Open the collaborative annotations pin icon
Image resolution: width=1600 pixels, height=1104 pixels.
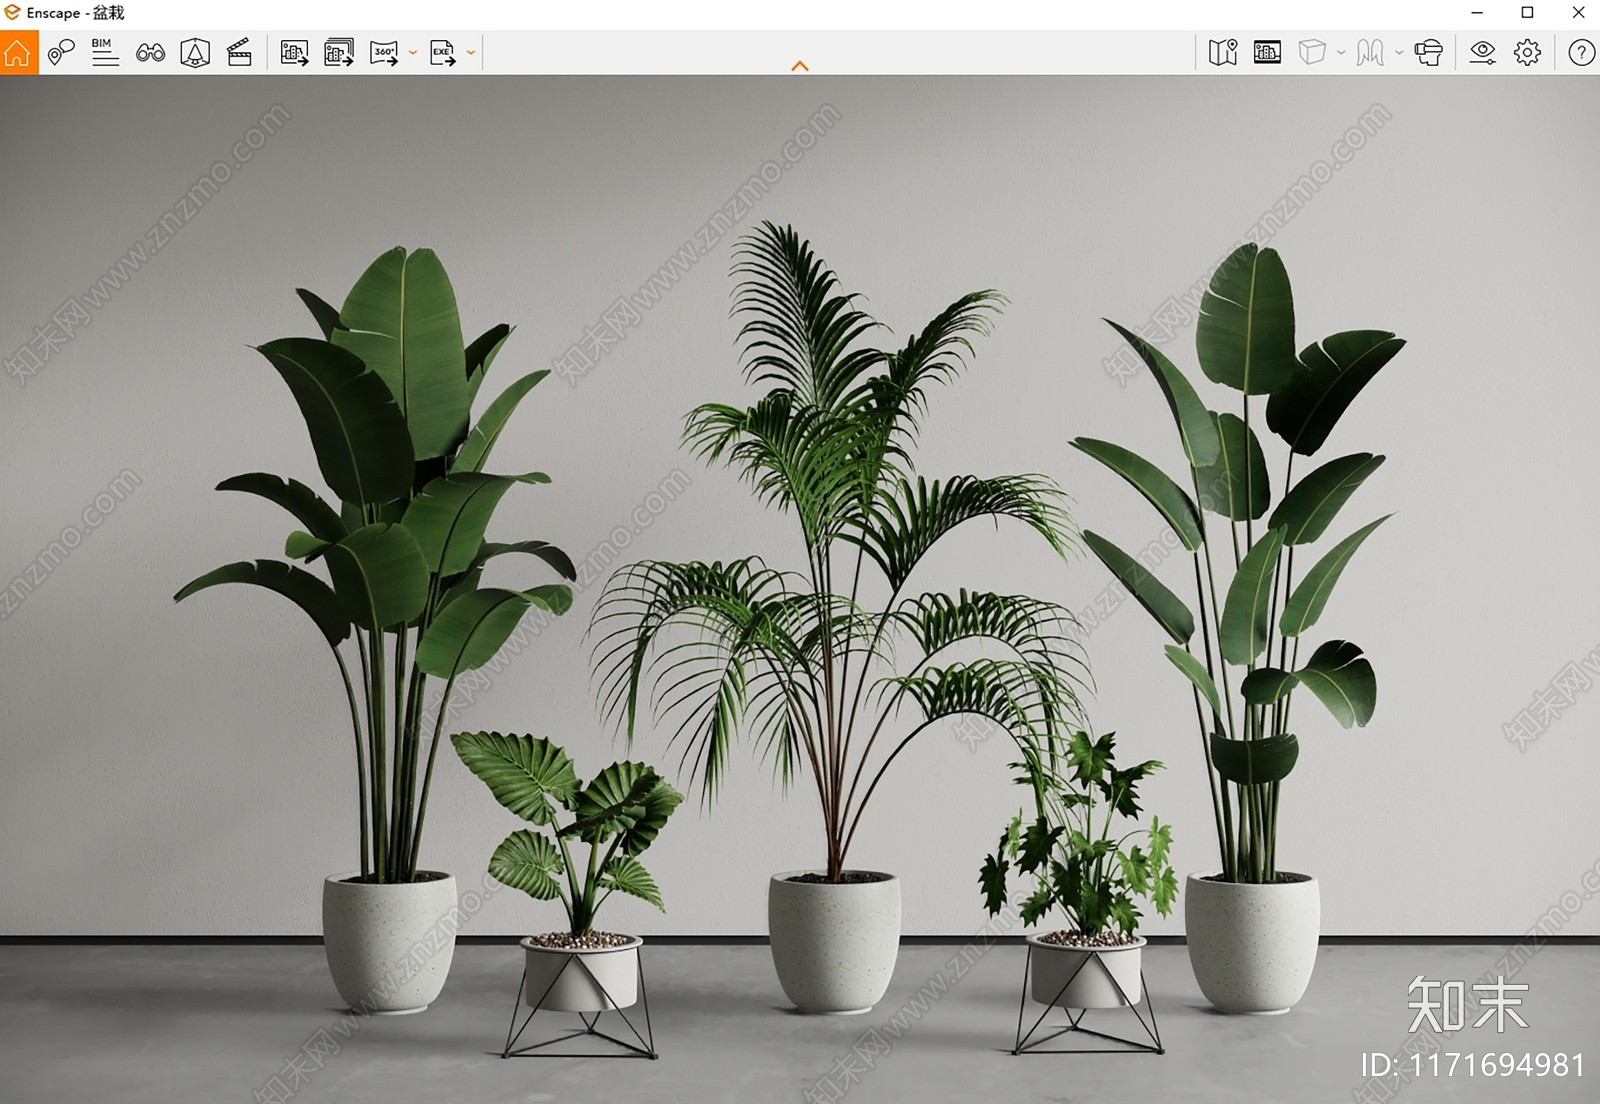[61, 52]
